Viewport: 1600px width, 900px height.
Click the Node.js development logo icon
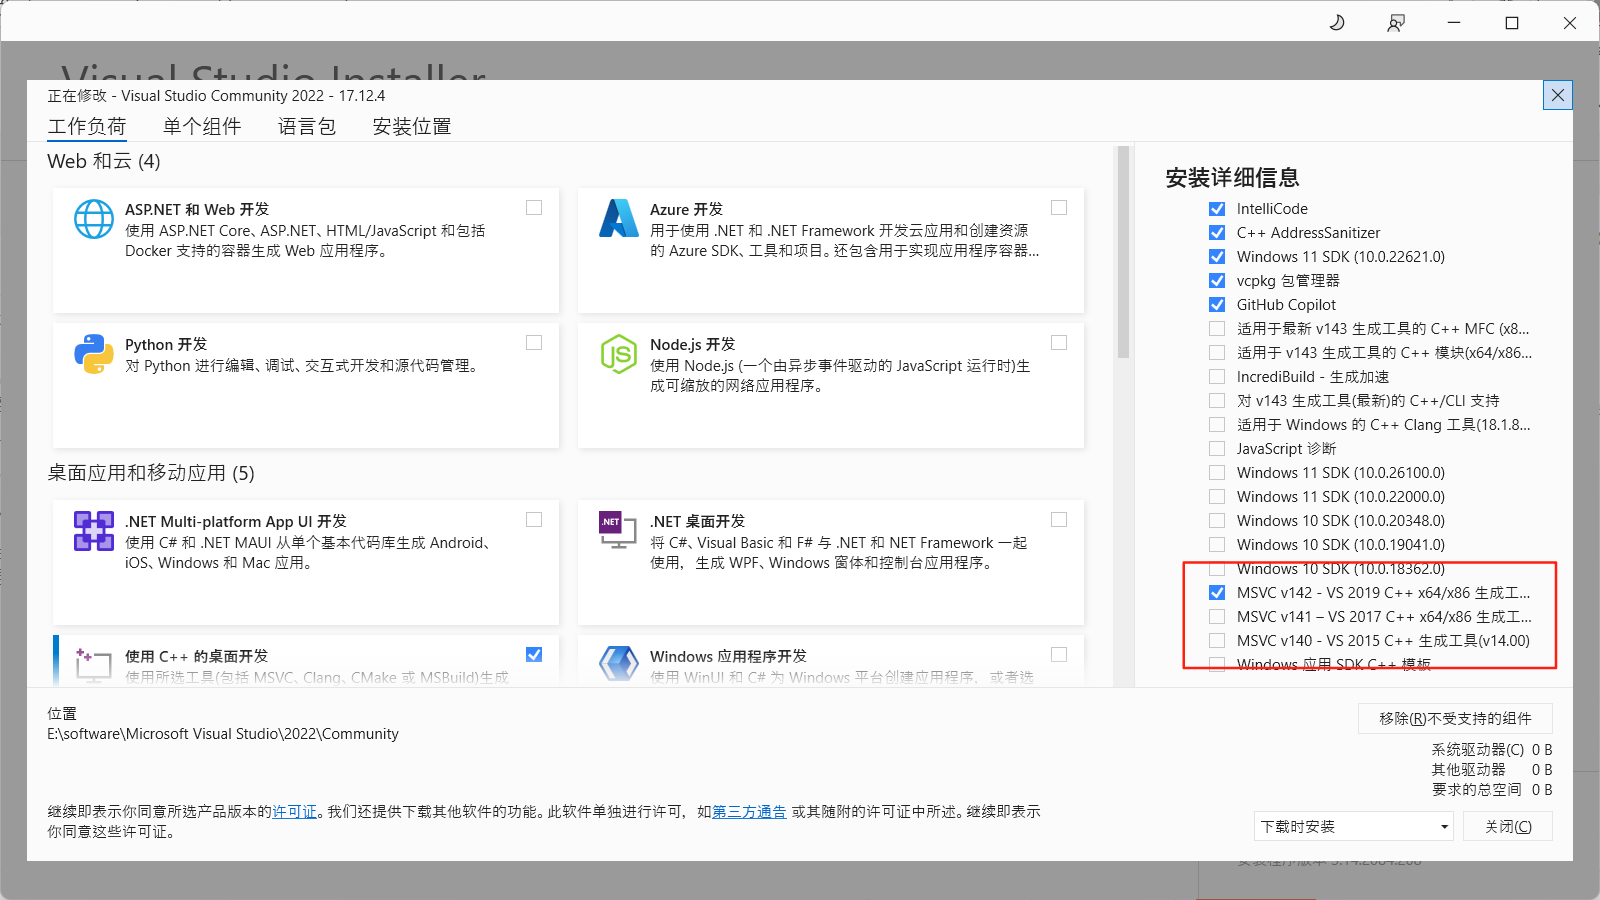tap(619, 354)
